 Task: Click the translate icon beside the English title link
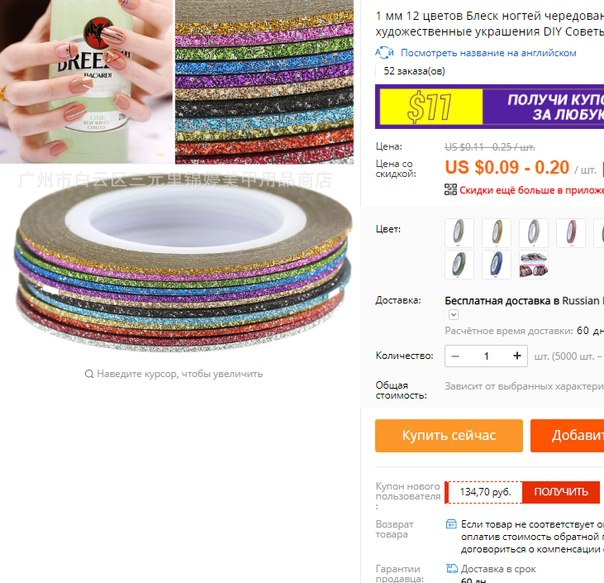(x=384, y=52)
